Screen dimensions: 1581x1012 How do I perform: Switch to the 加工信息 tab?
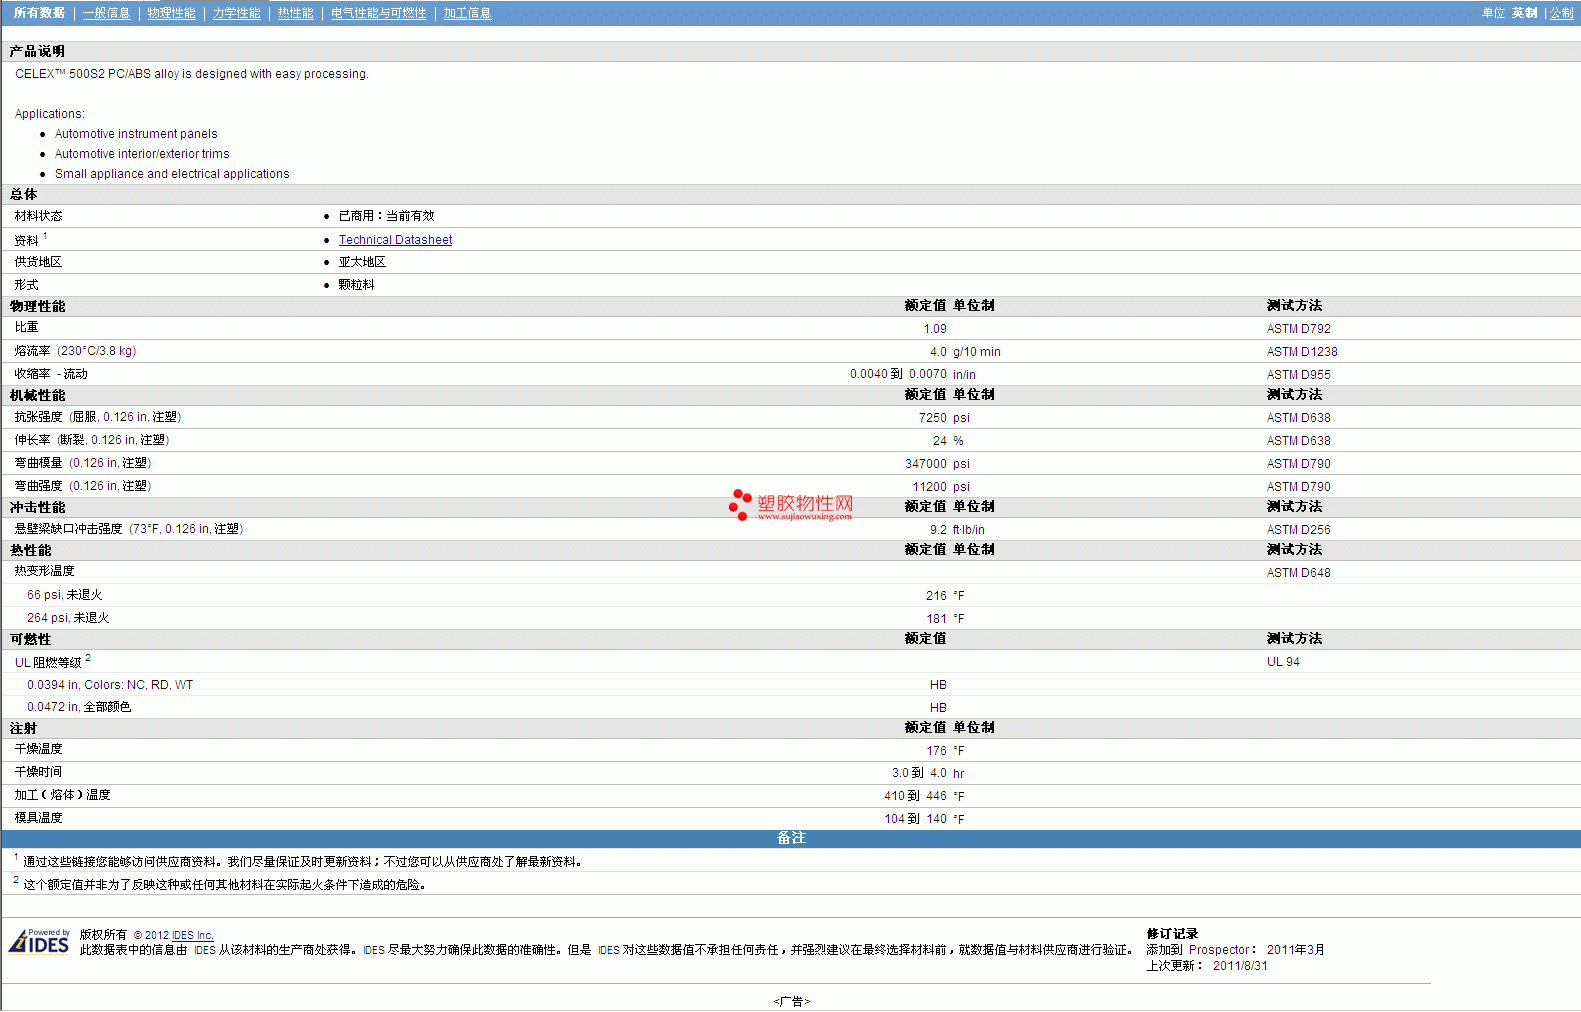(x=467, y=13)
